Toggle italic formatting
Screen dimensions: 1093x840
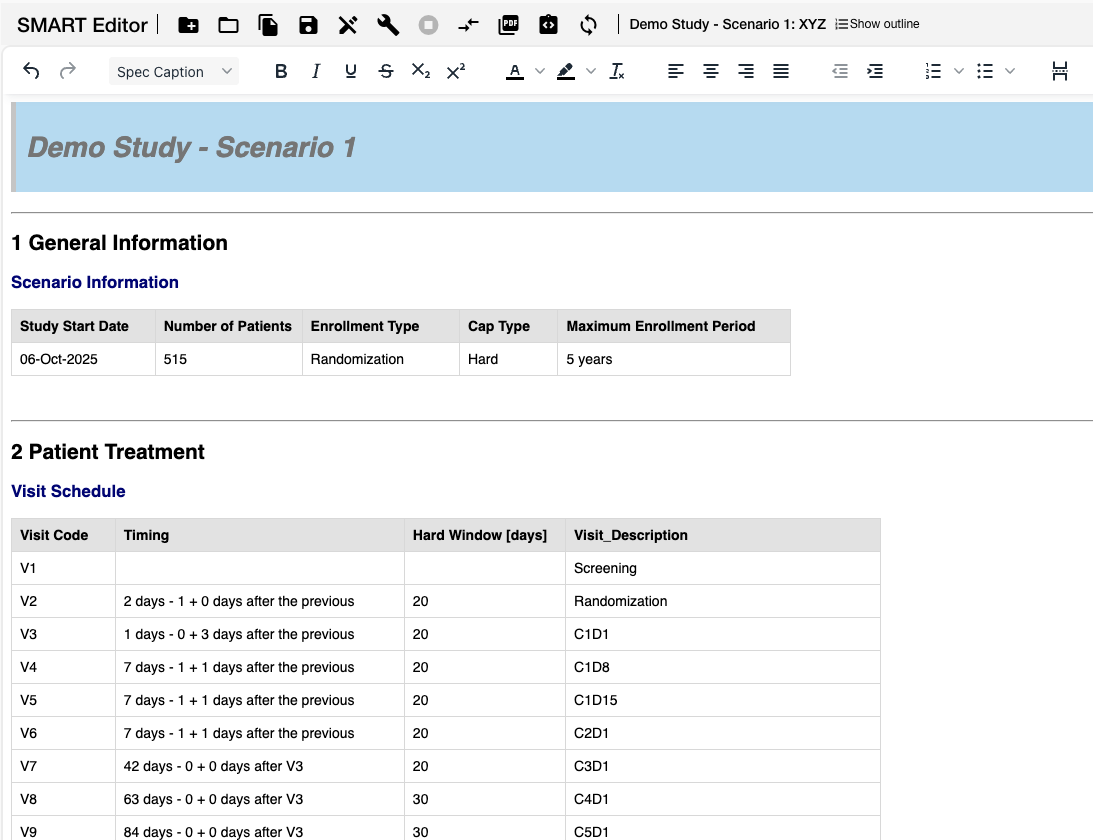coord(316,71)
